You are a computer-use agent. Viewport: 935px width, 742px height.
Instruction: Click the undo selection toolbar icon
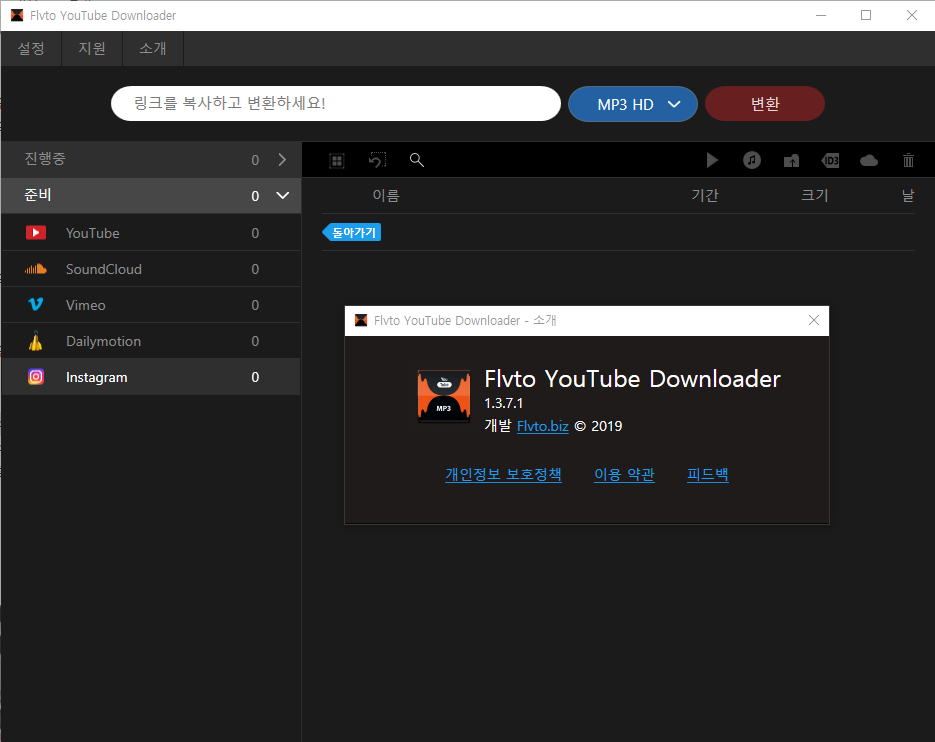coord(377,160)
